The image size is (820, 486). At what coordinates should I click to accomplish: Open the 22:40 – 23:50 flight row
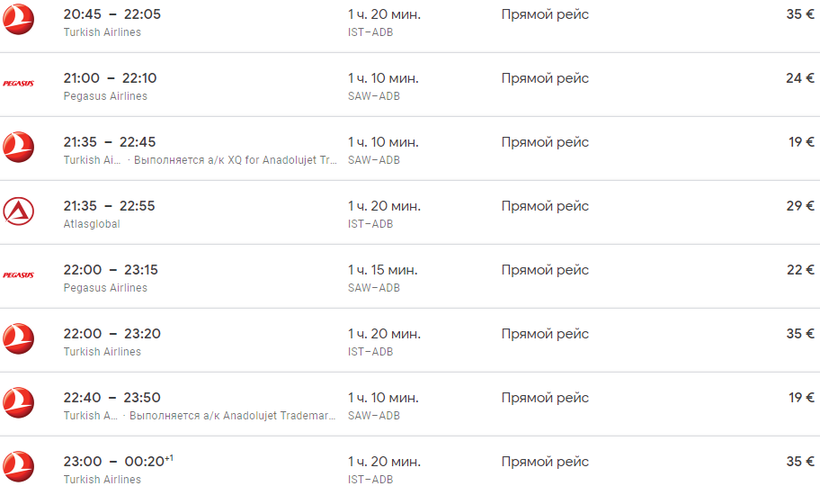pyautogui.click(x=110, y=398)
